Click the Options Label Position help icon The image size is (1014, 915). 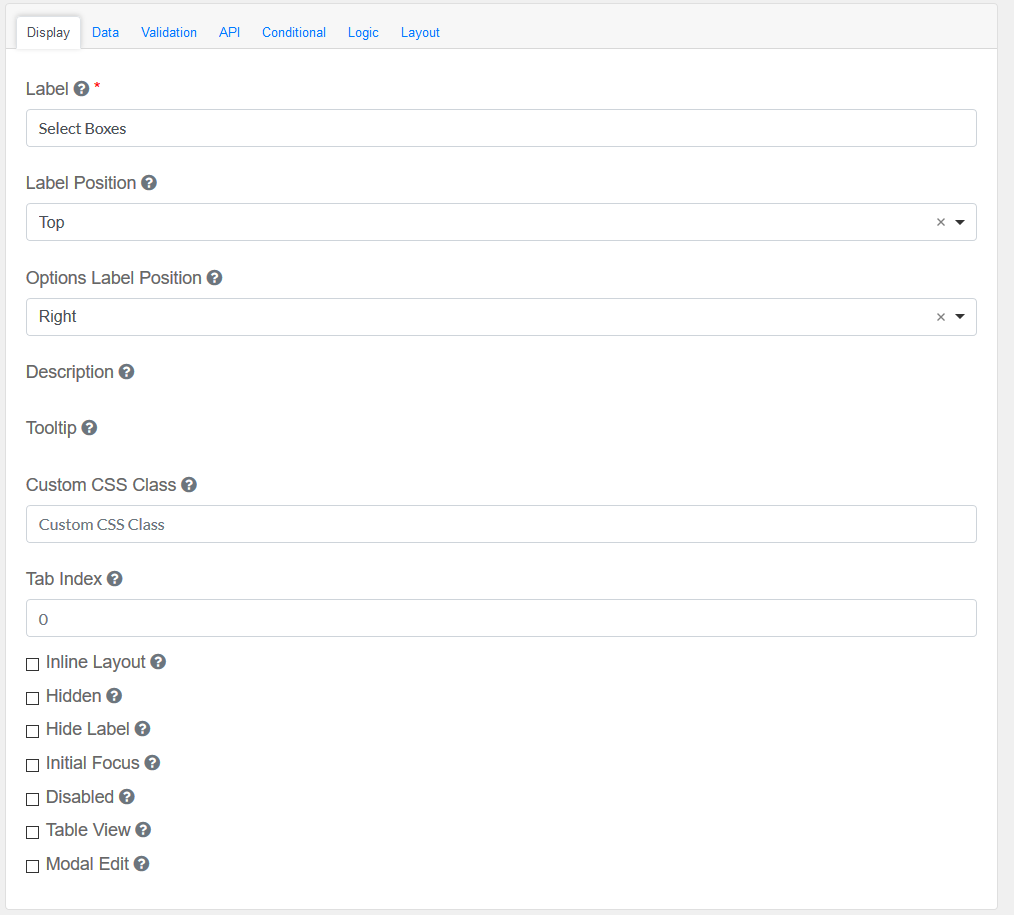coord(214,278)
